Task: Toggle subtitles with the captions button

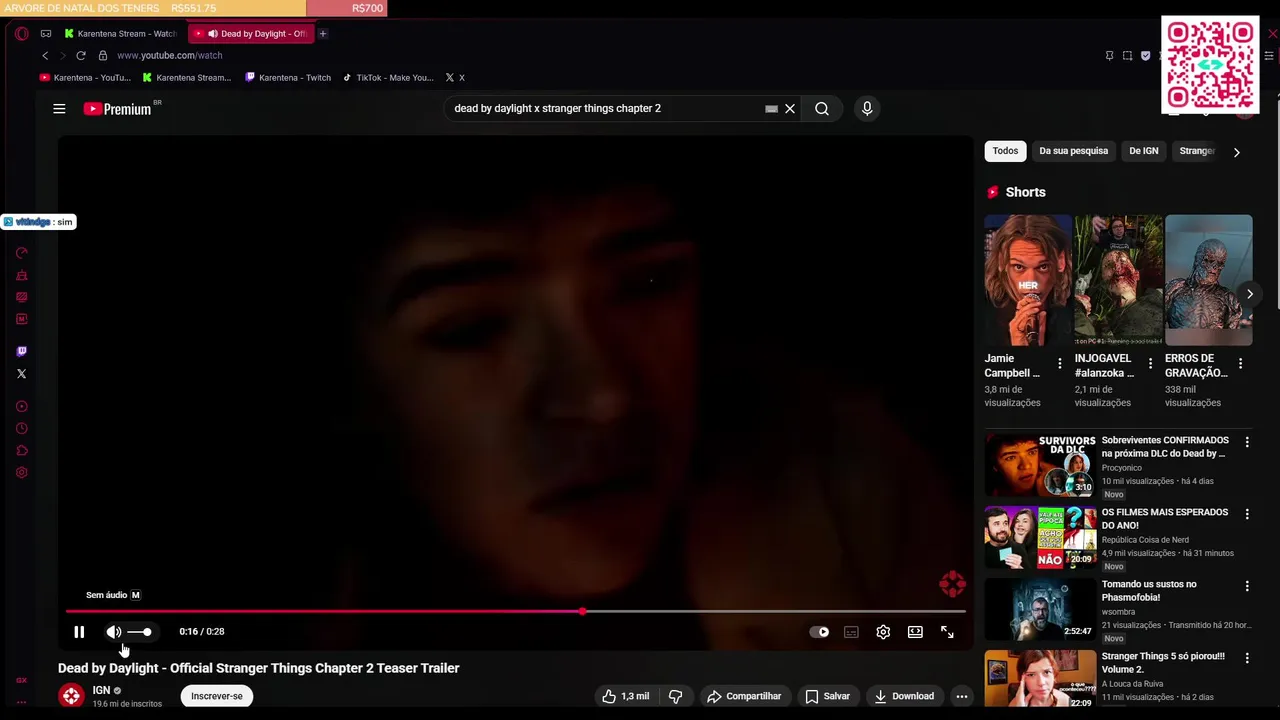Action: [851, 632]
